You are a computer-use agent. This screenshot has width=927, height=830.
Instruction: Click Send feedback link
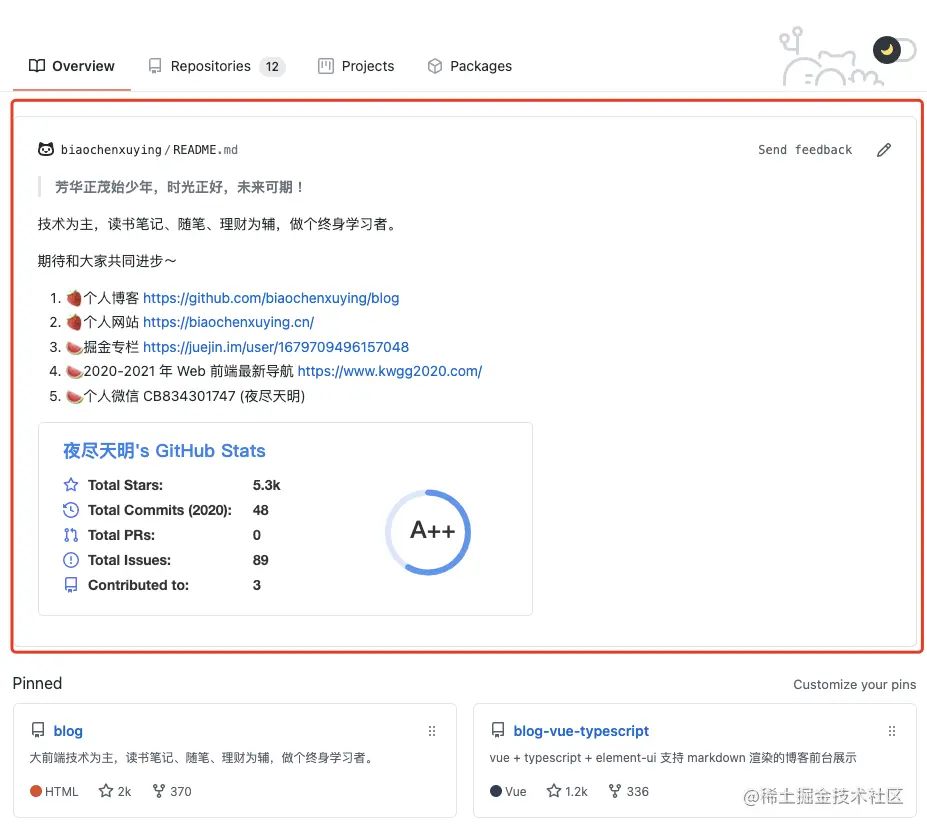pyautogui.click(x=805, y=150)
